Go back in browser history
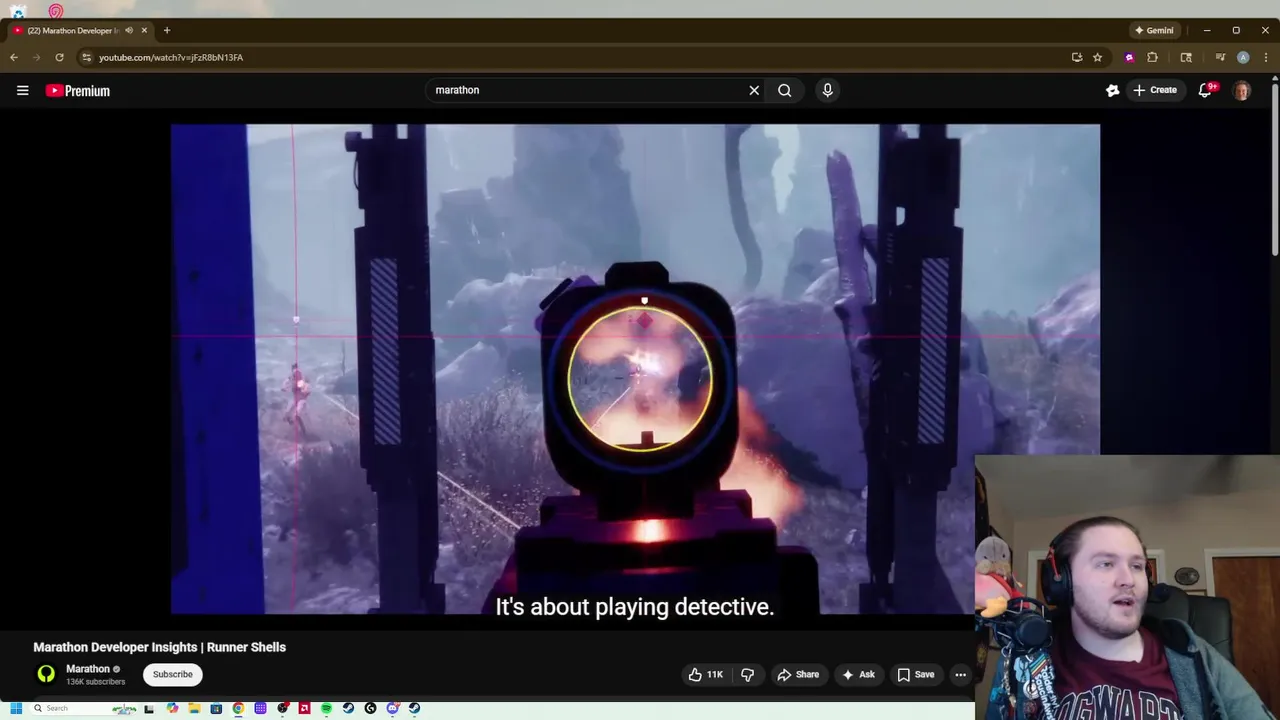The width and height of the screenshot is (1280, 720). (x=14, y=57)
